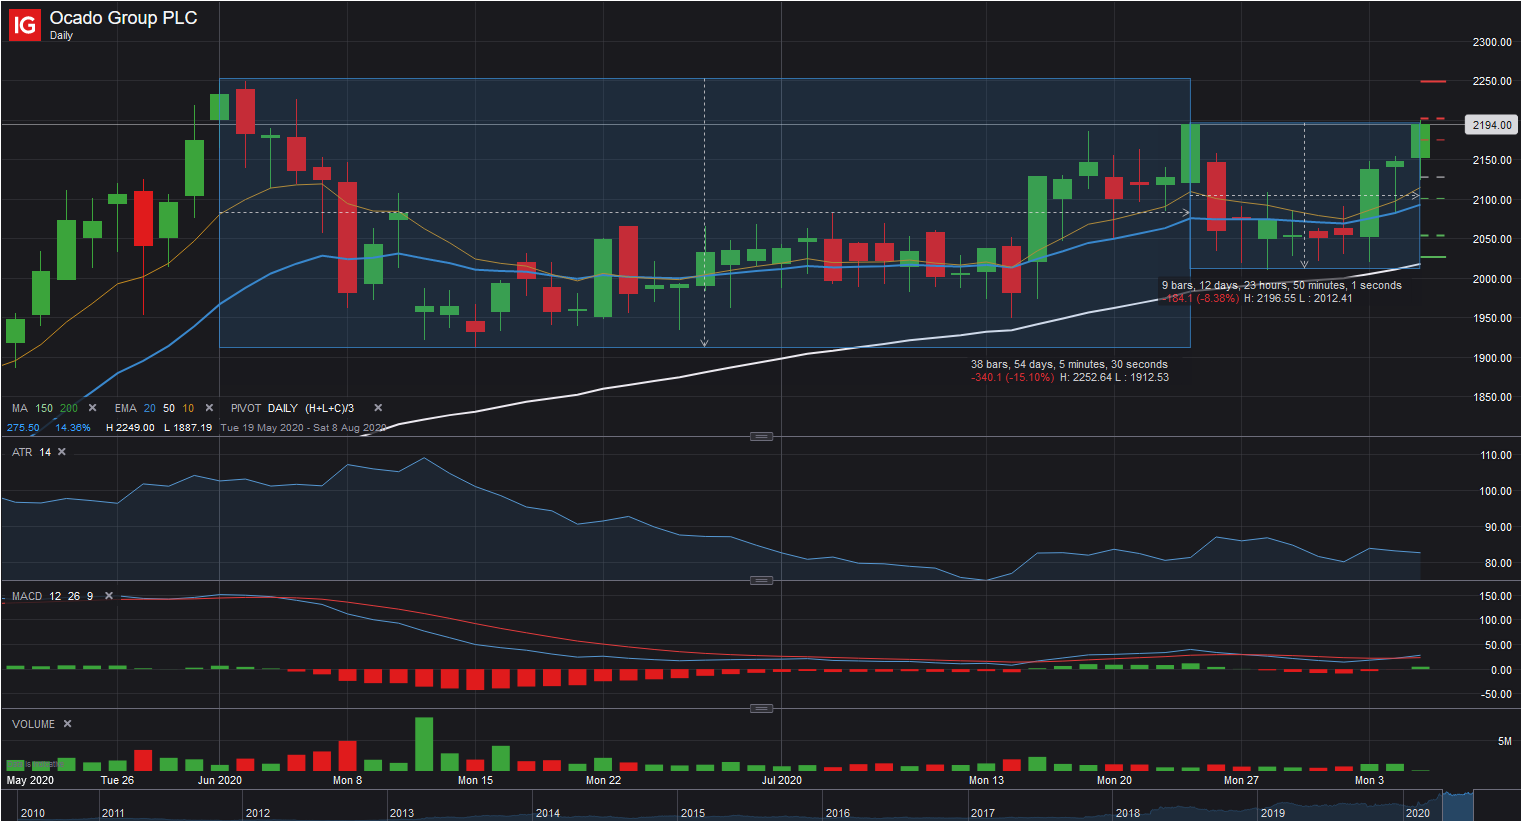Grab divider handle between price and ATR panels
This screenshot has height=823, width=1521.
tap(761, 436)
